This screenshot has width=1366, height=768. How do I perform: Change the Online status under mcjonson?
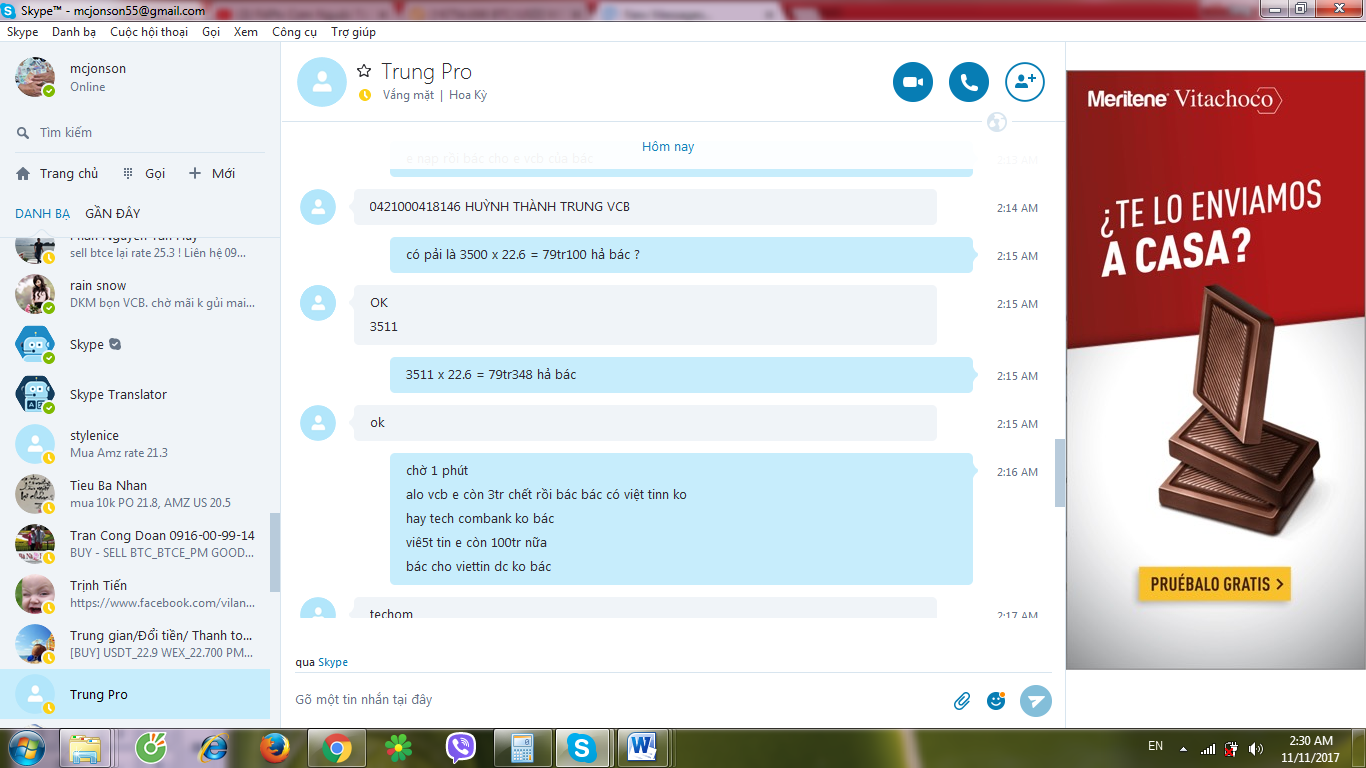pyautogui.click(x=87, y=87)
